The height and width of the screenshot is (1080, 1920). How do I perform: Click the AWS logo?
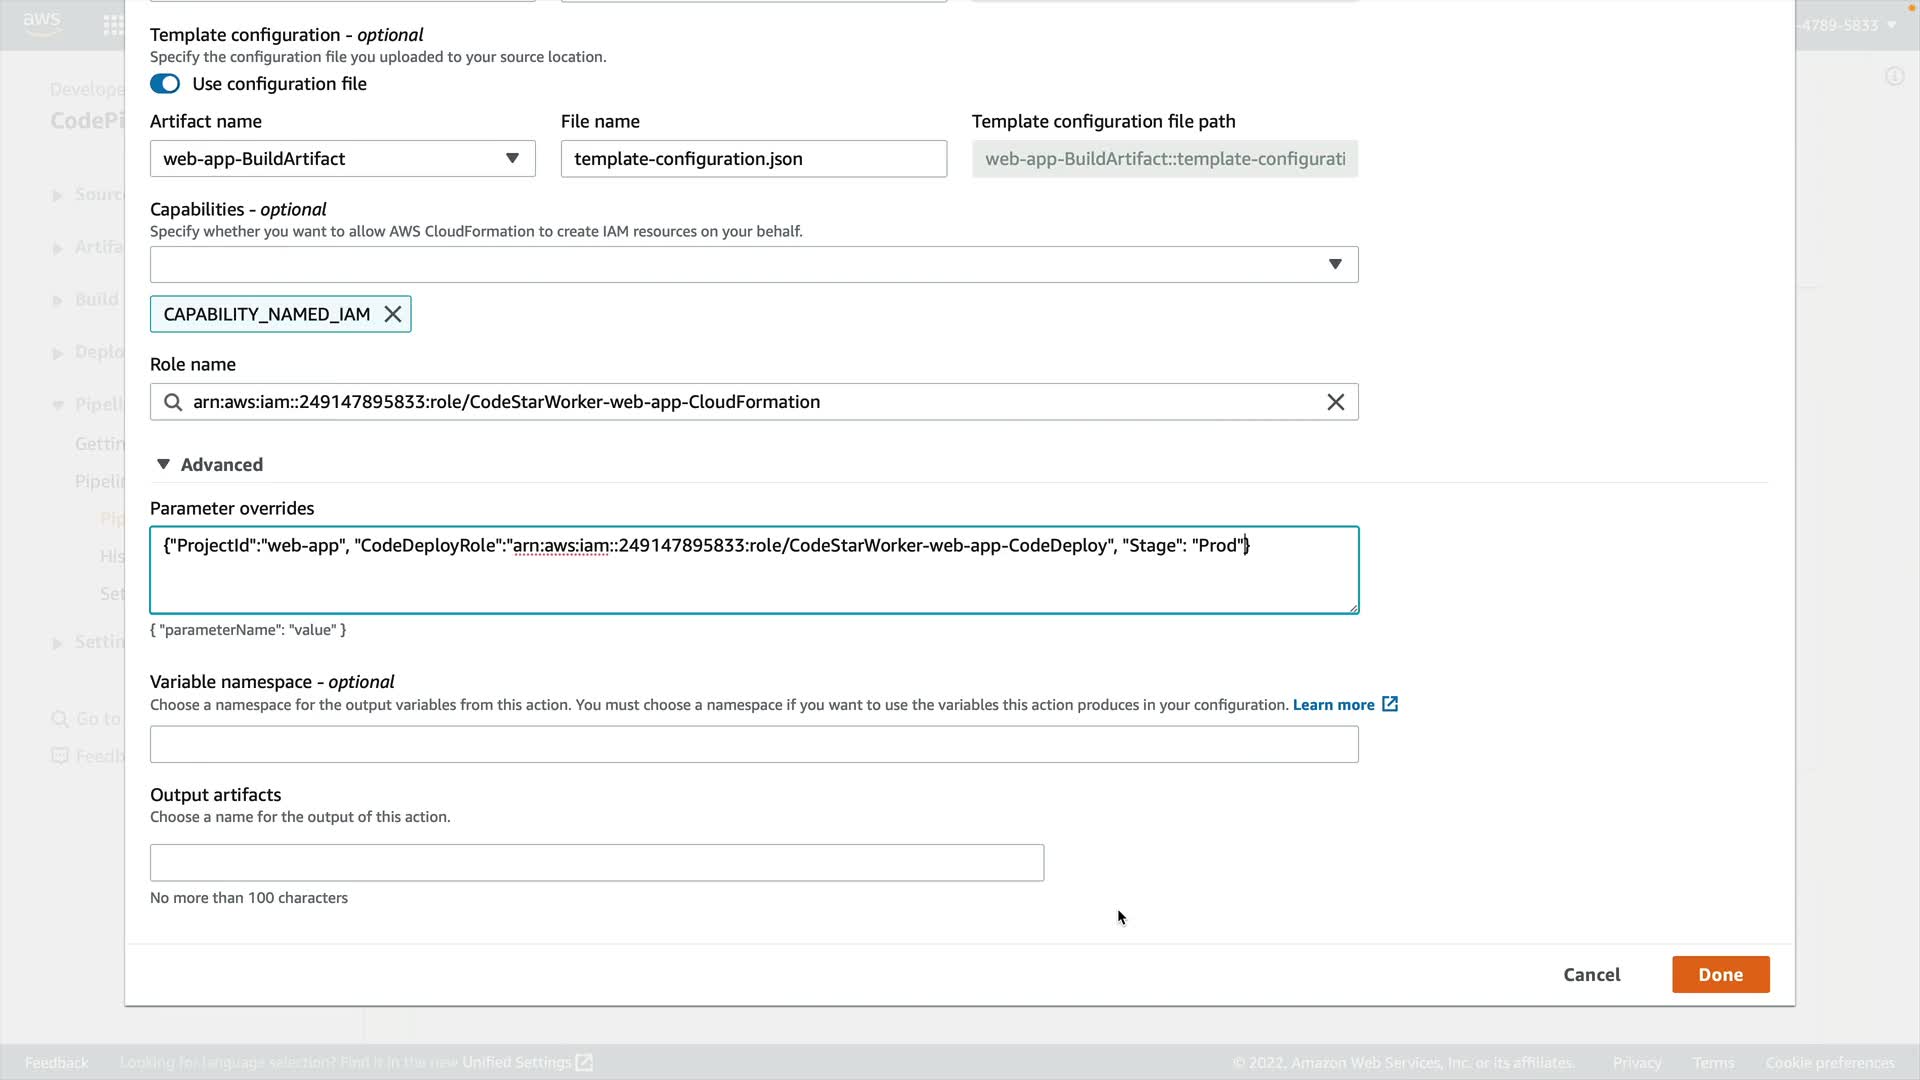click(x=42, y=23)
